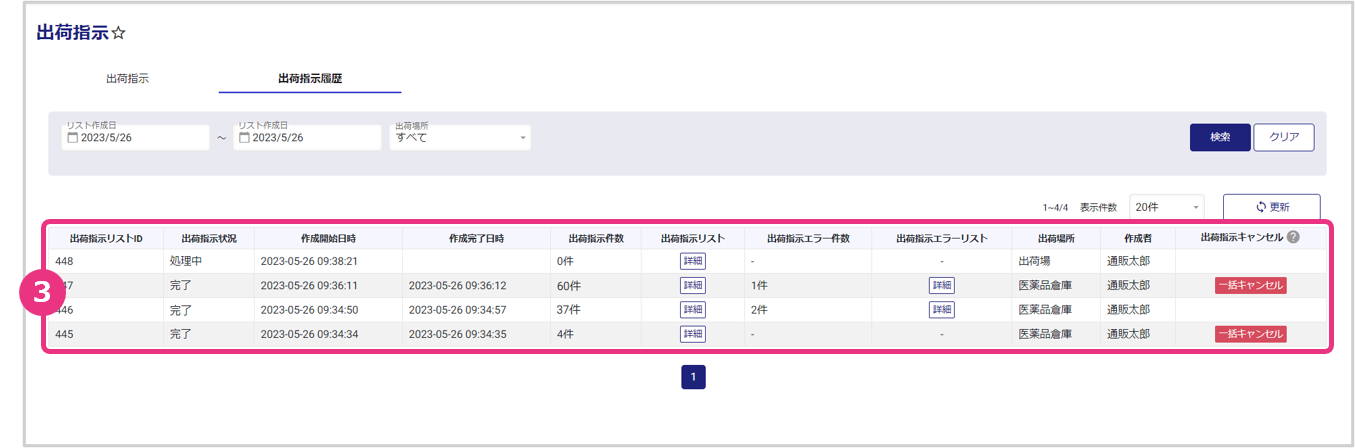Open calendar icon in start リスト作成日 field
The height and width of the screenshot is (448, 1355).
tap(73, 138)
